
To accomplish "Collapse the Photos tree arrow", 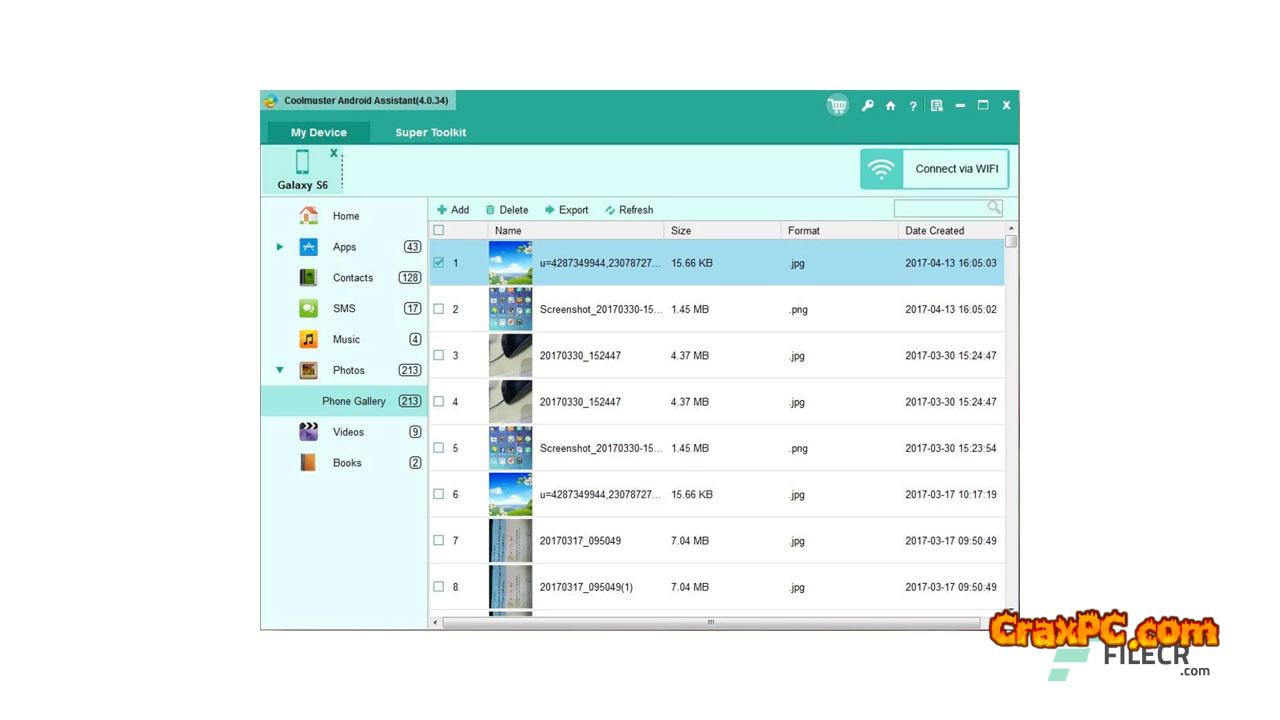I will click(x=280, y=370).
